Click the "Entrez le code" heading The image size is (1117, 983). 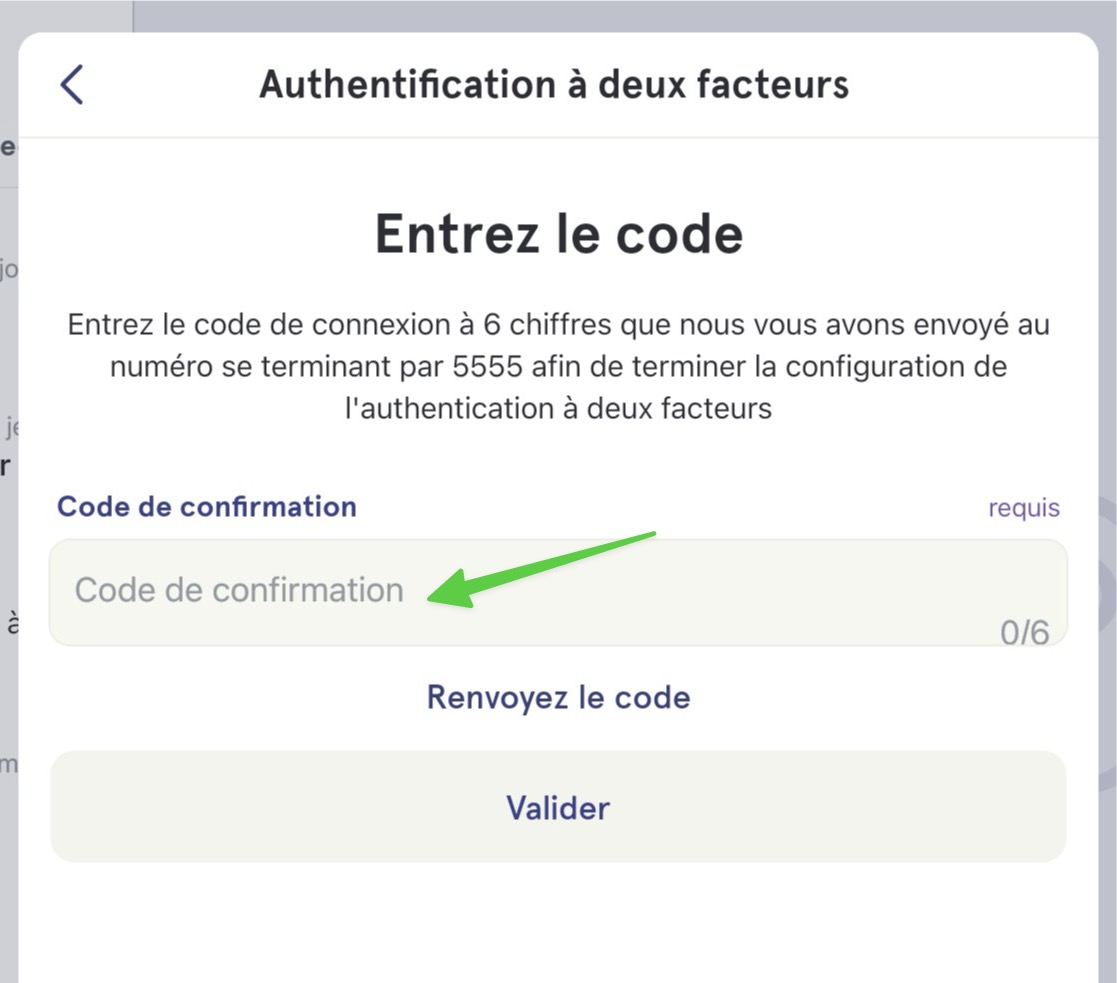point(558,234)
